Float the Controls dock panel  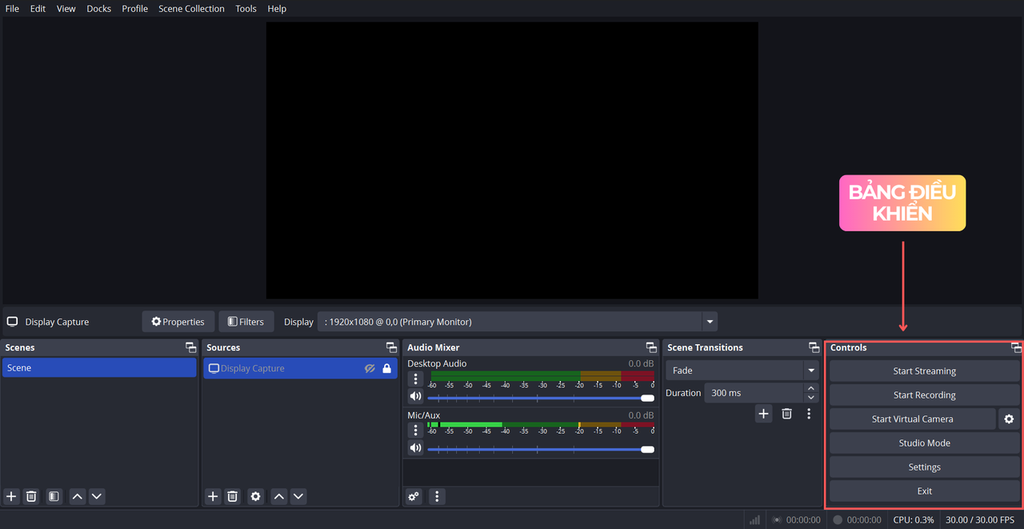pos(1016,347)
